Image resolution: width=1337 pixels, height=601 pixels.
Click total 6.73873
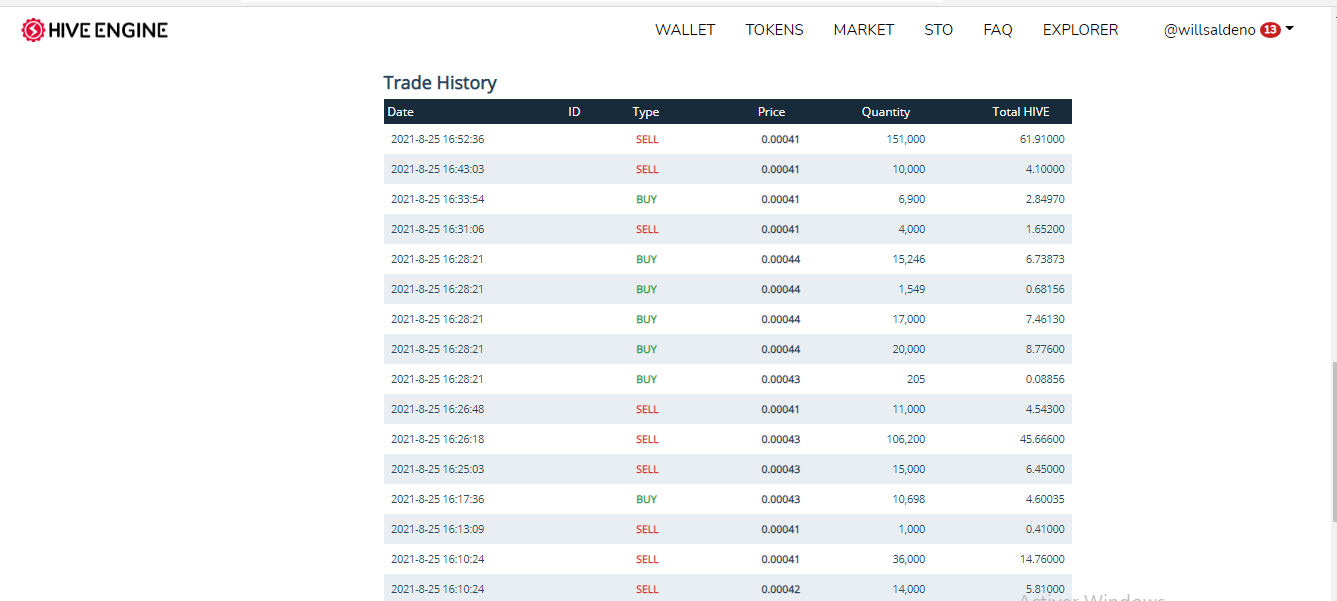point(1045,259)
